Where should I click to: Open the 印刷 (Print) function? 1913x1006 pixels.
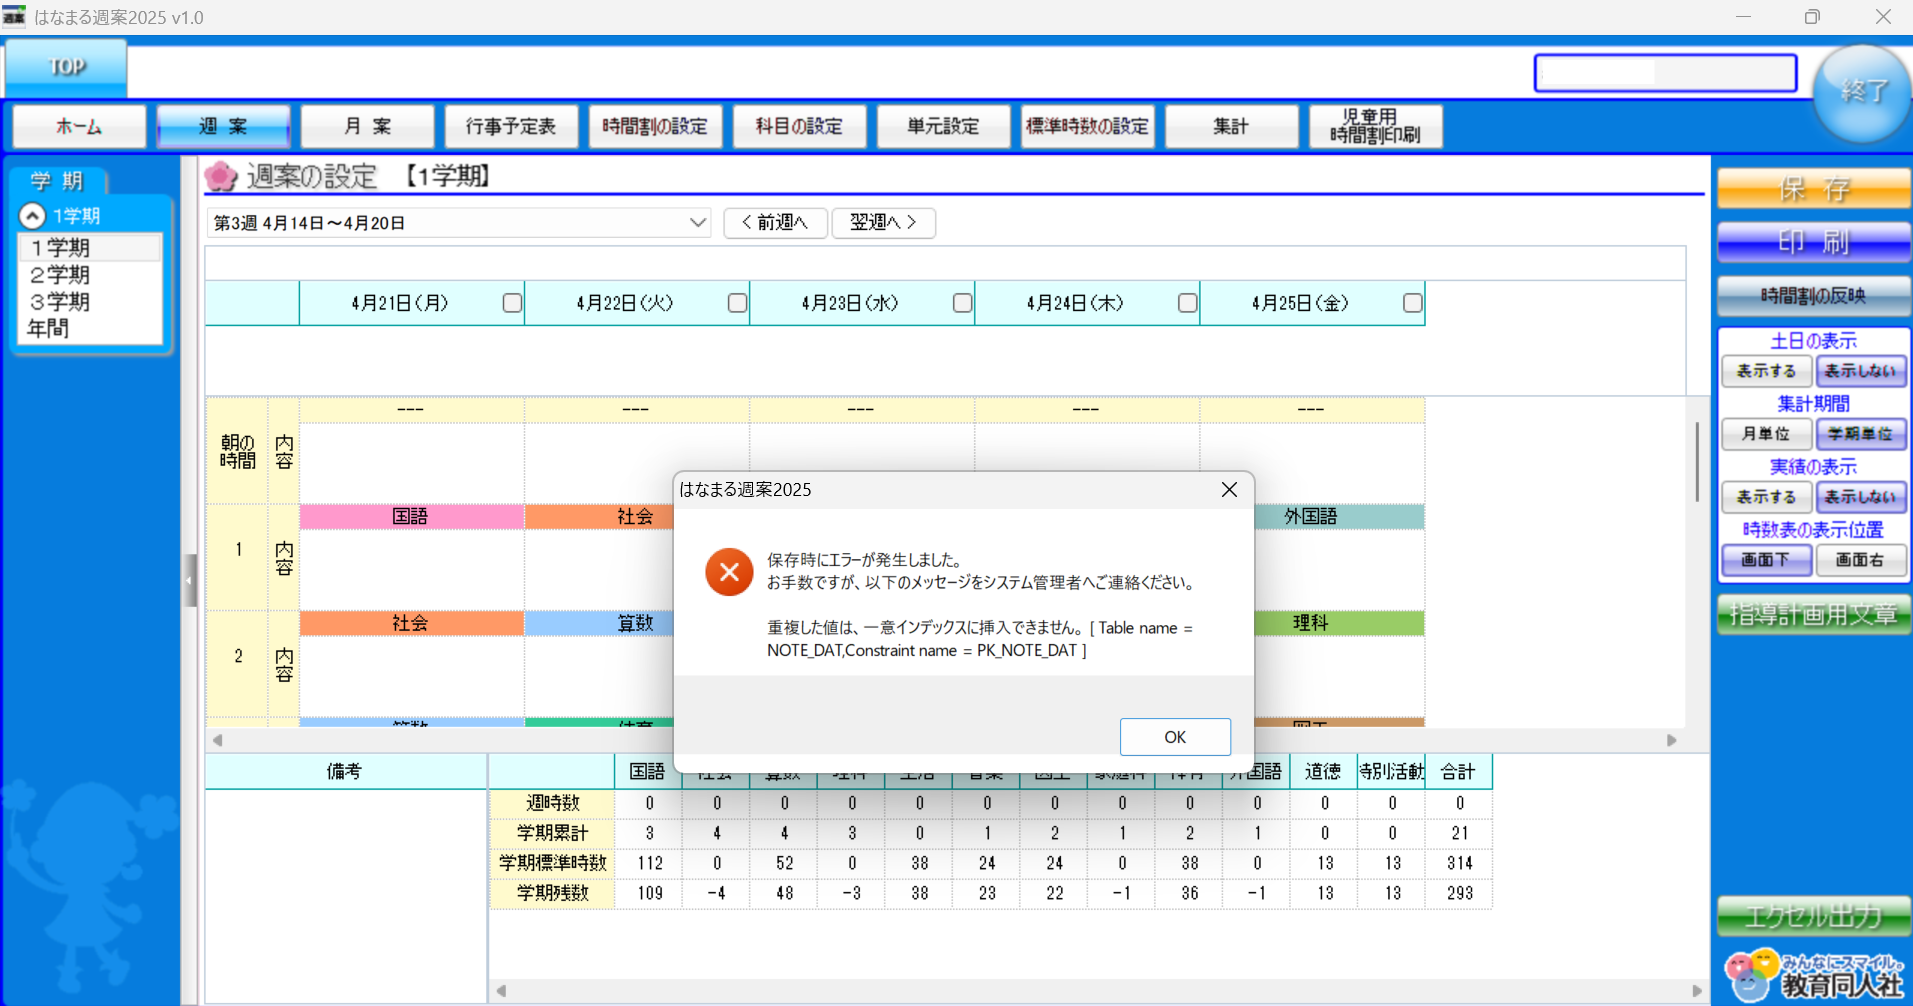point(1812,241)
